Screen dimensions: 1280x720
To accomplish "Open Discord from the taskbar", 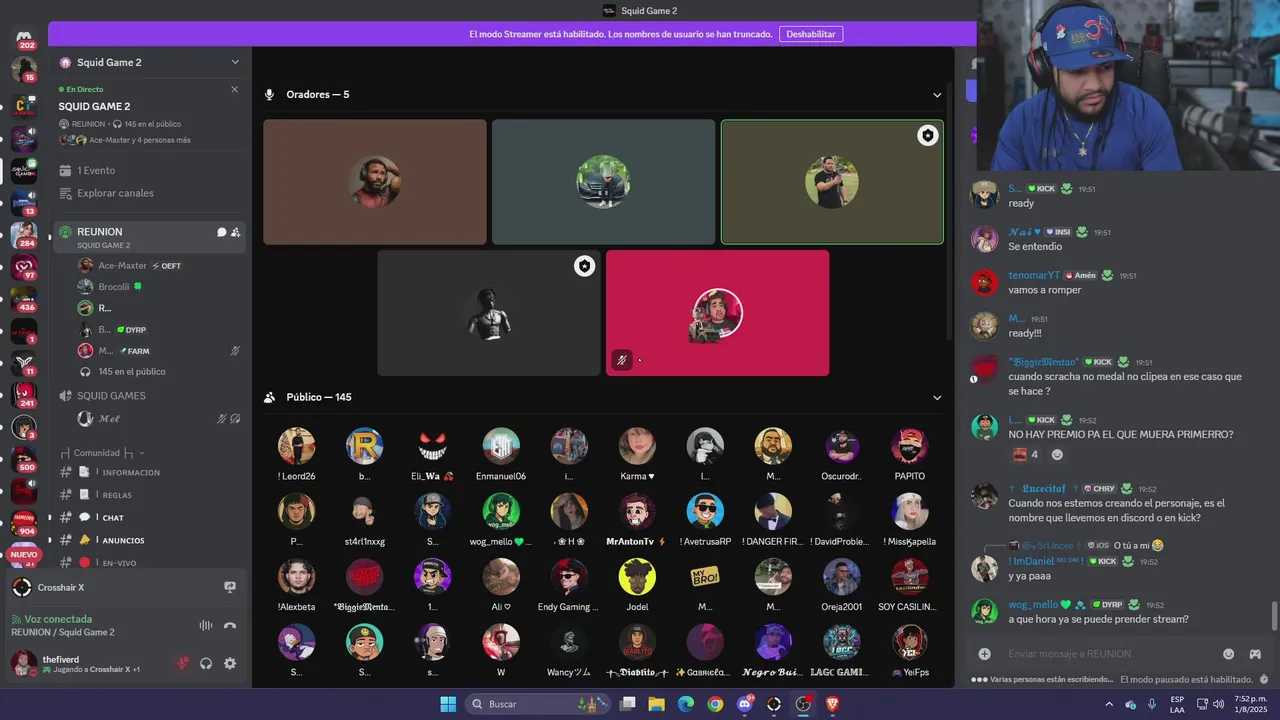I will click(745, 704).
